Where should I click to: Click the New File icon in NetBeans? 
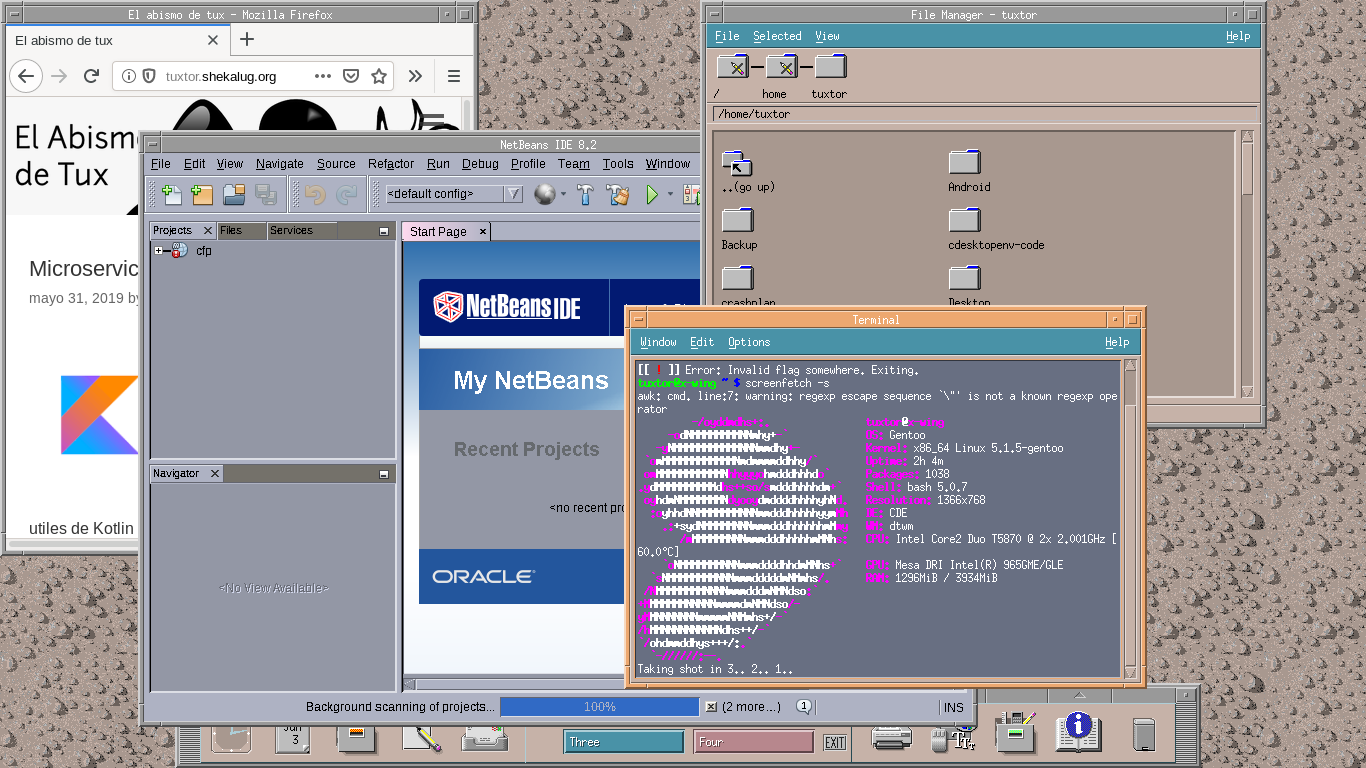[x=172, y=194]
